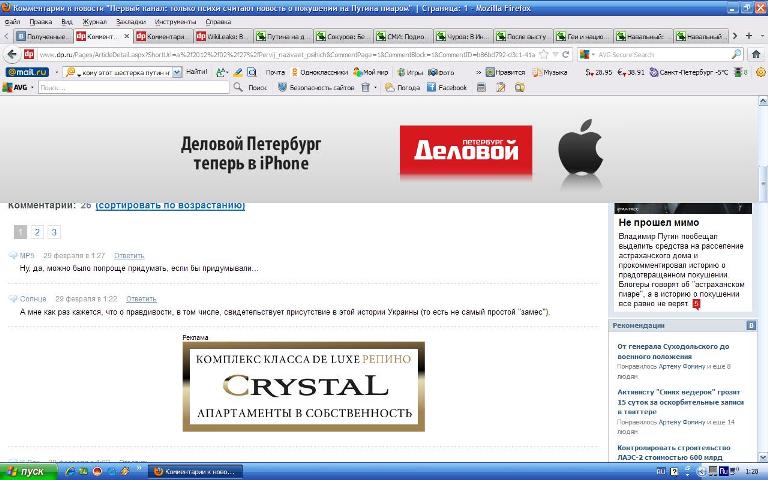Expand the Mail.ru toolbar overflow chevron
768x480 pixels.
(x=479, y=72)
